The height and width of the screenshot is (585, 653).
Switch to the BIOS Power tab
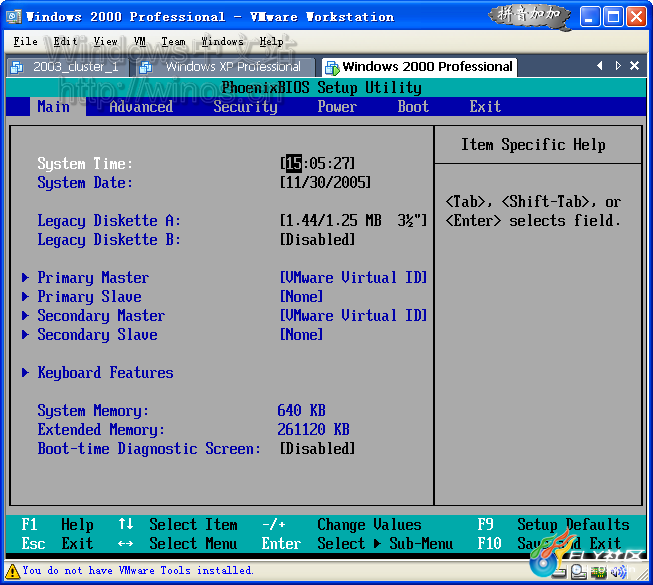(337, 107)
